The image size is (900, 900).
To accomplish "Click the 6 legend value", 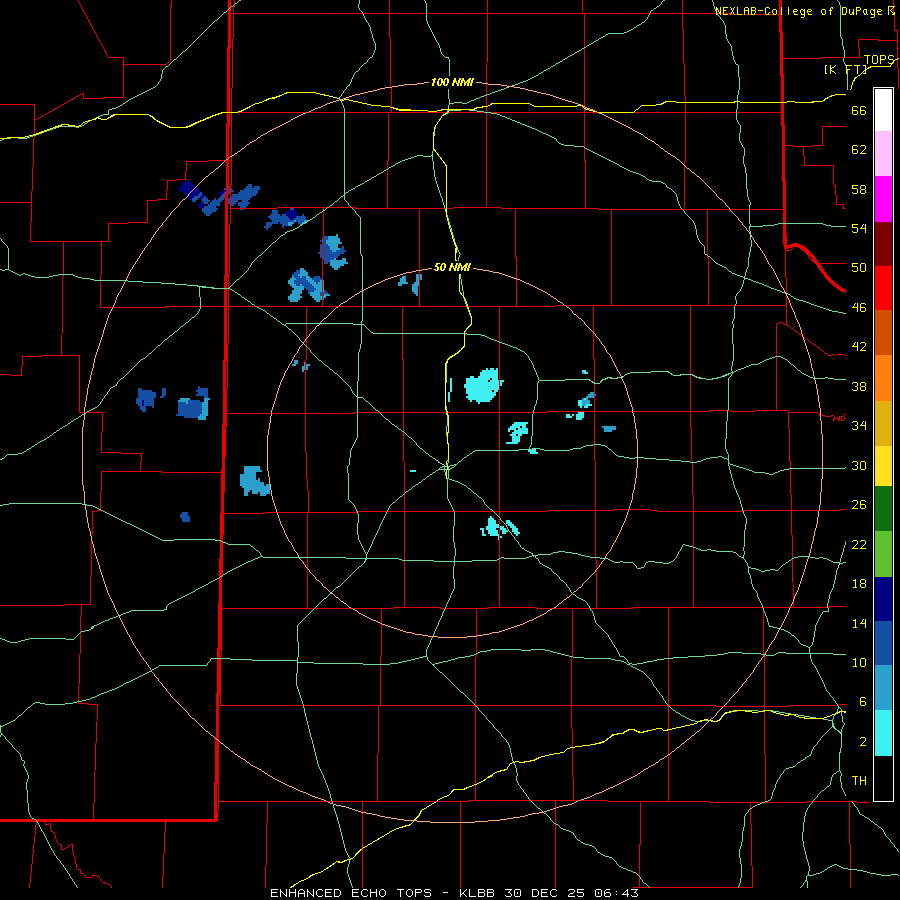I will (862, 702).
